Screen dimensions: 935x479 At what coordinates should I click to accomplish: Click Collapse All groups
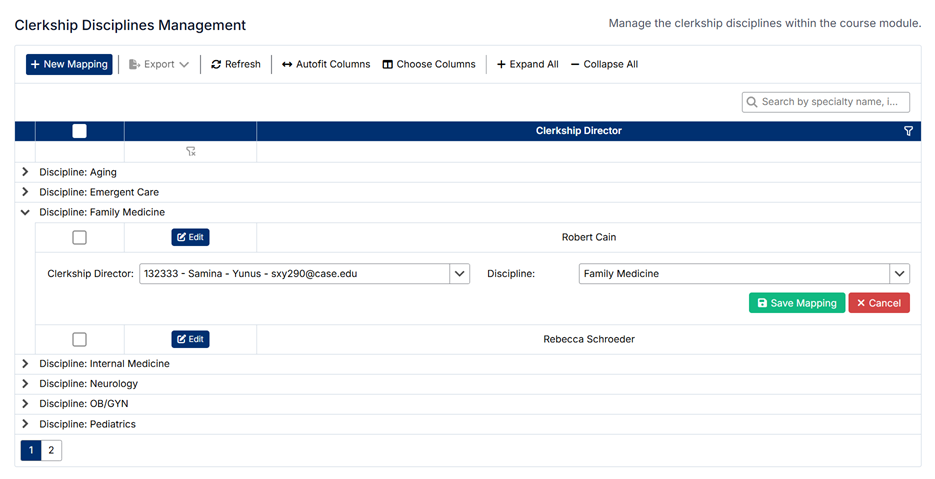[604, 65]
